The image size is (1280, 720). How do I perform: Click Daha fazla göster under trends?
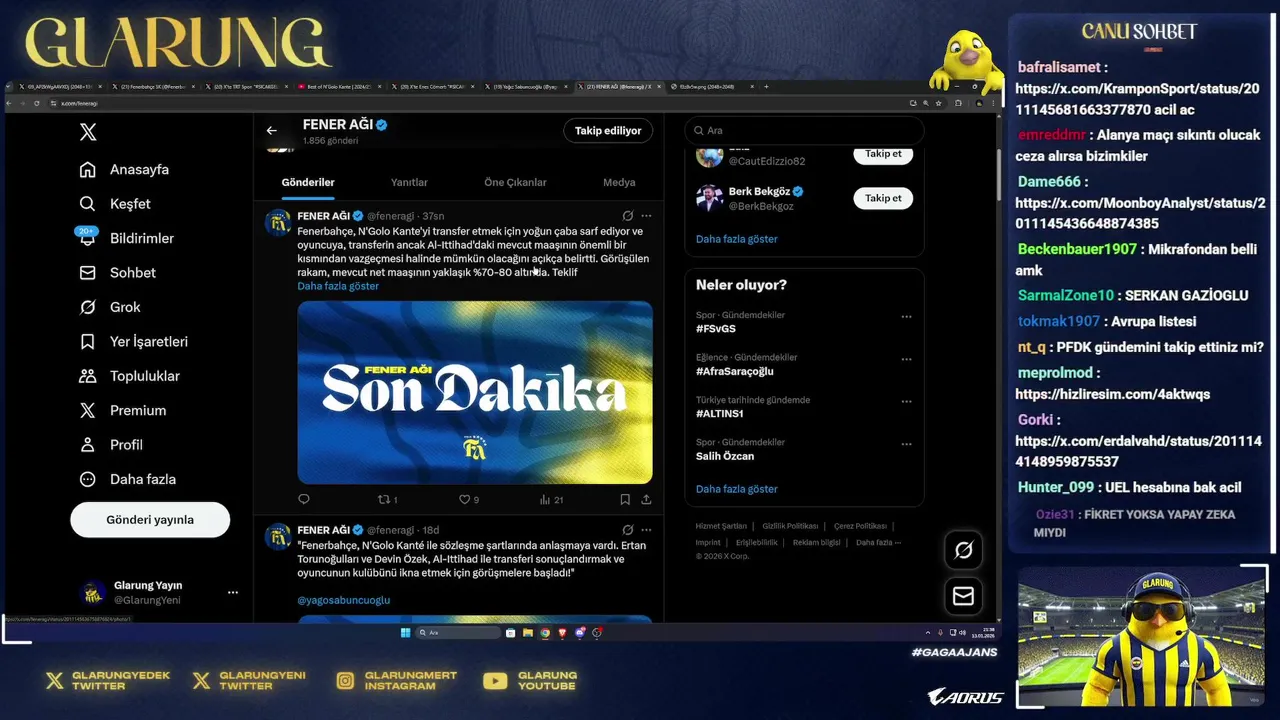pos(736,489)
